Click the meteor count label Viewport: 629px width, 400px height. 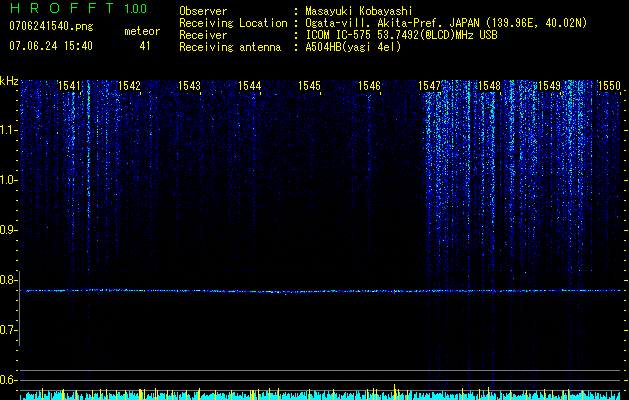(x=142, y=31)
